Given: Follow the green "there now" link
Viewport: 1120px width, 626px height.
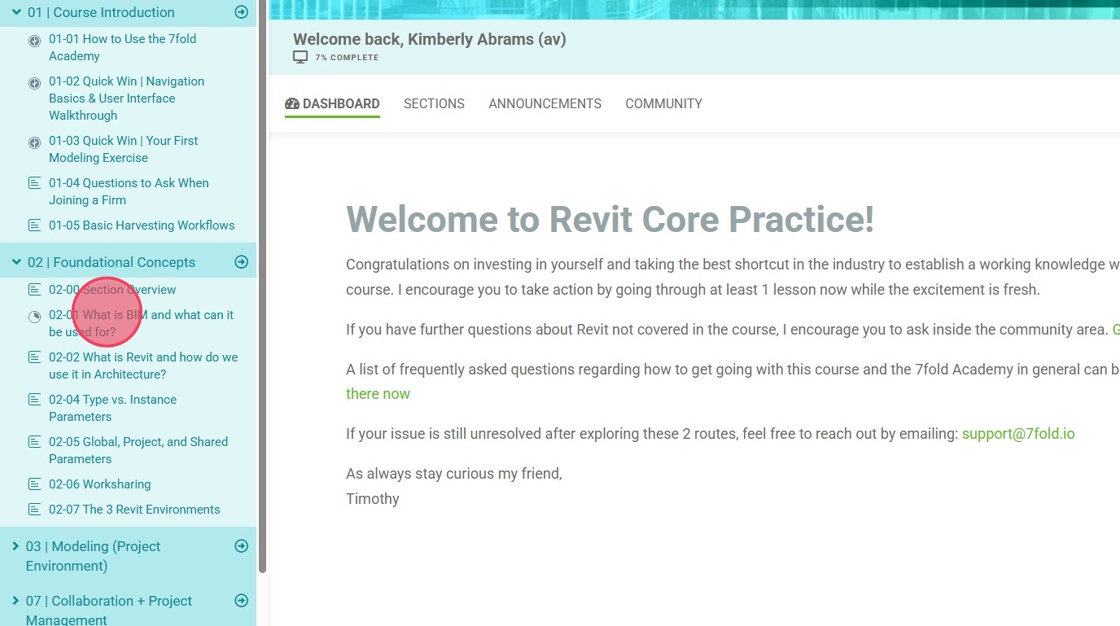Looking at the screenshot, I should click(378, 394).
